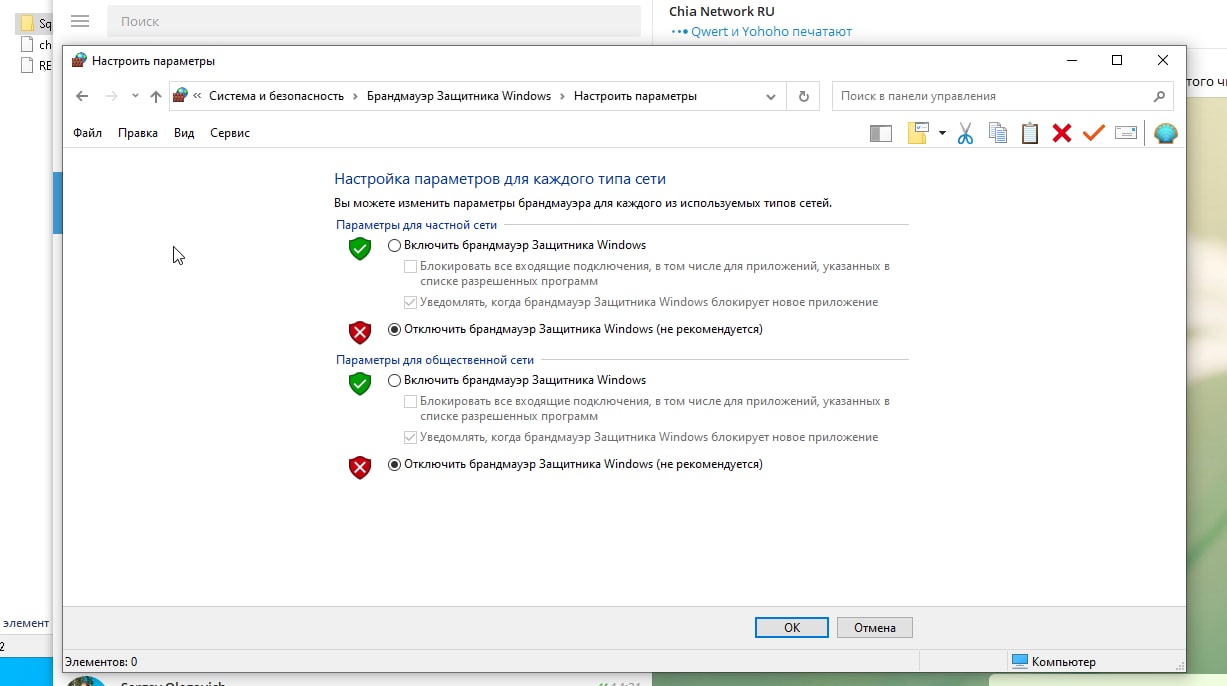
Task: Open the Вид menu
Action: [x=184, y=133]
